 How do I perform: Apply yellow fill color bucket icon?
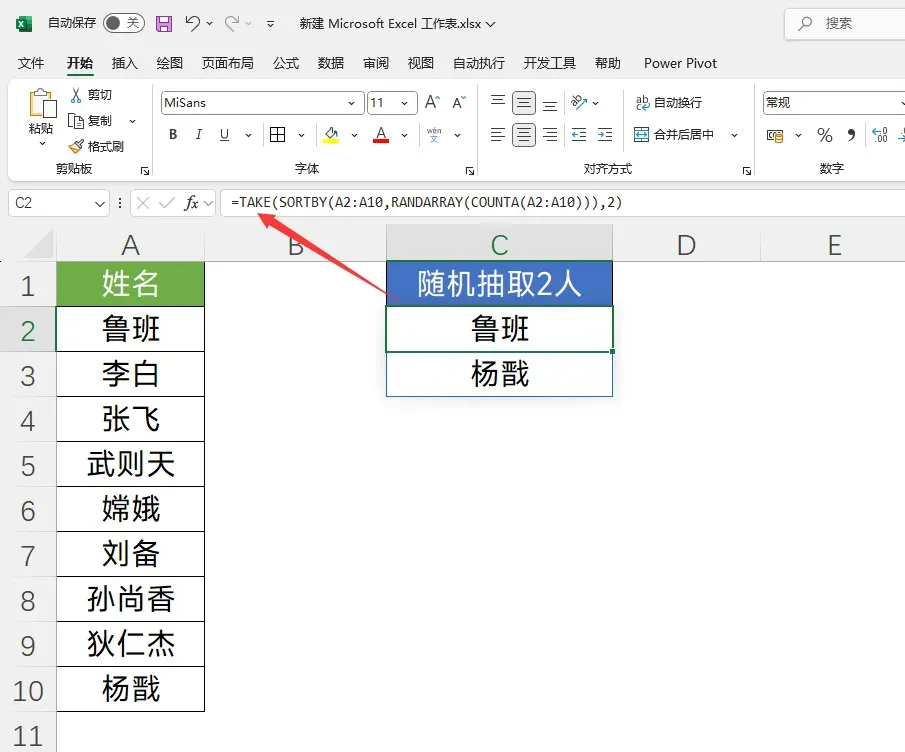331,135
